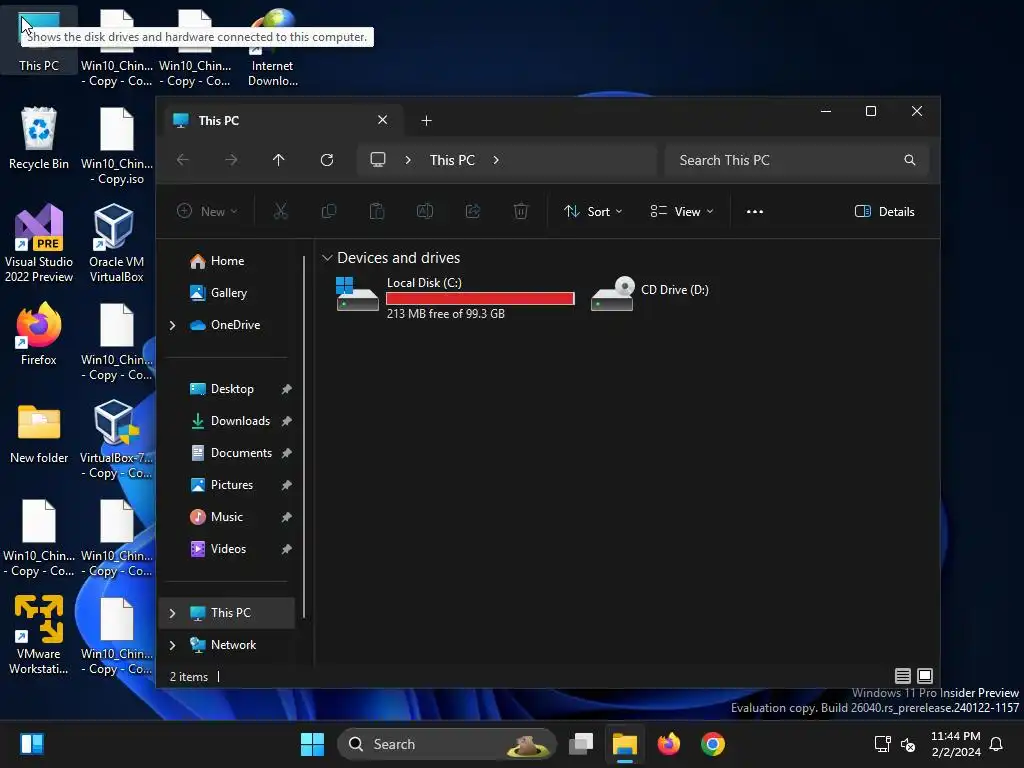Open Documents in navigation pane
This screenshot has height=768, width=1024.
[x=226, y=453]
